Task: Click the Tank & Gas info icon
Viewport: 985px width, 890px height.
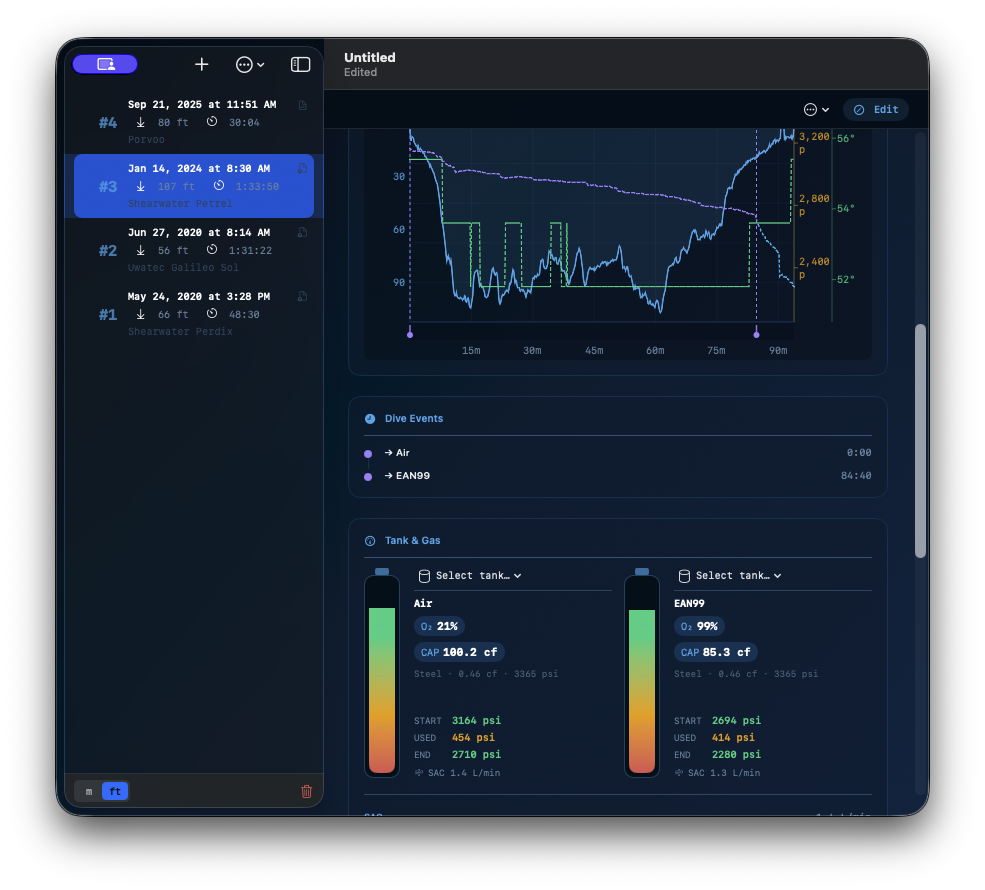Action: (x=370, y=541)
